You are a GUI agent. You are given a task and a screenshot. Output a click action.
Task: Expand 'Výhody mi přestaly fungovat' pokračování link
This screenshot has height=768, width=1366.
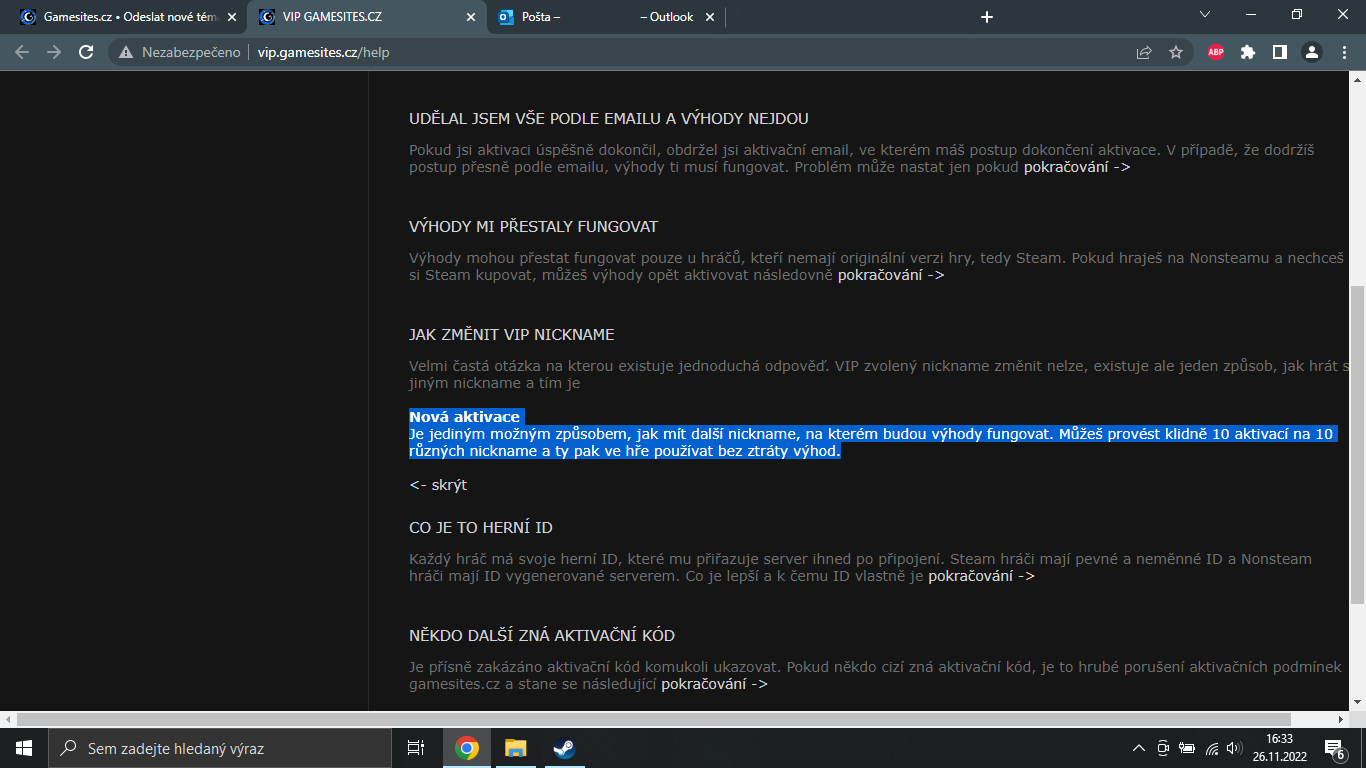pos(890,275)
